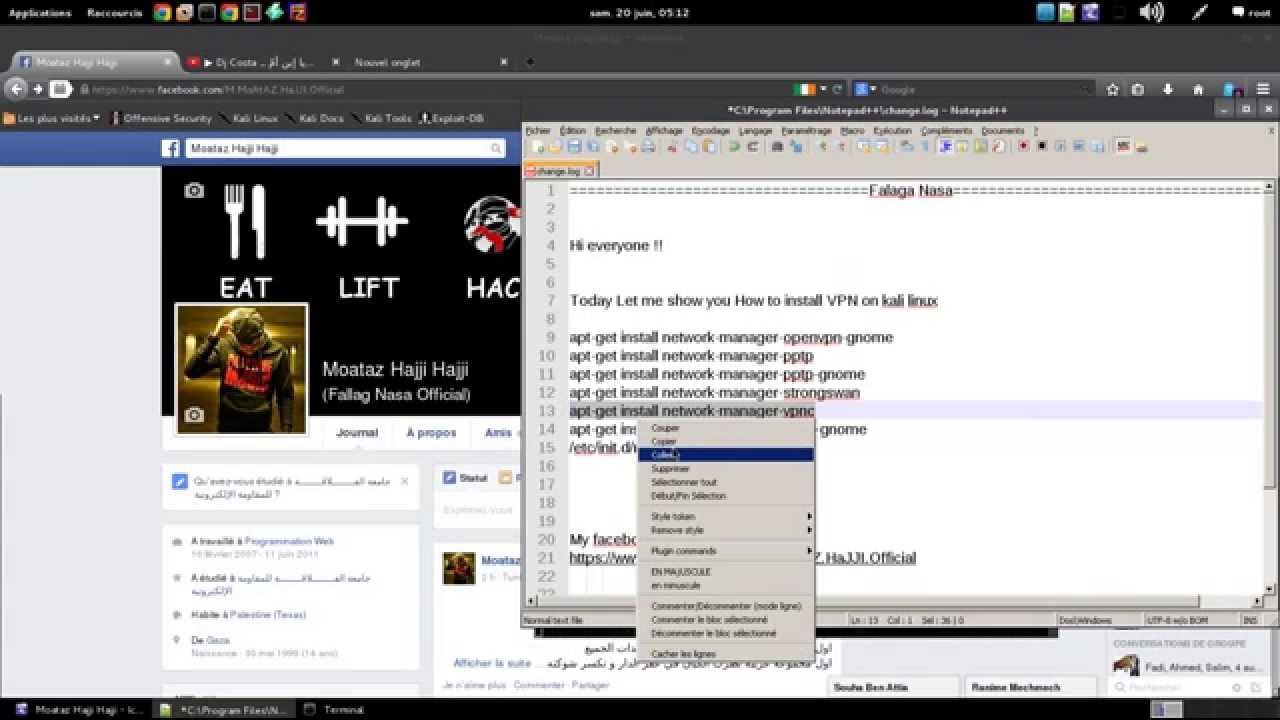Choose Couper in the context menu

pyautogui.click(x=726, y=428)
